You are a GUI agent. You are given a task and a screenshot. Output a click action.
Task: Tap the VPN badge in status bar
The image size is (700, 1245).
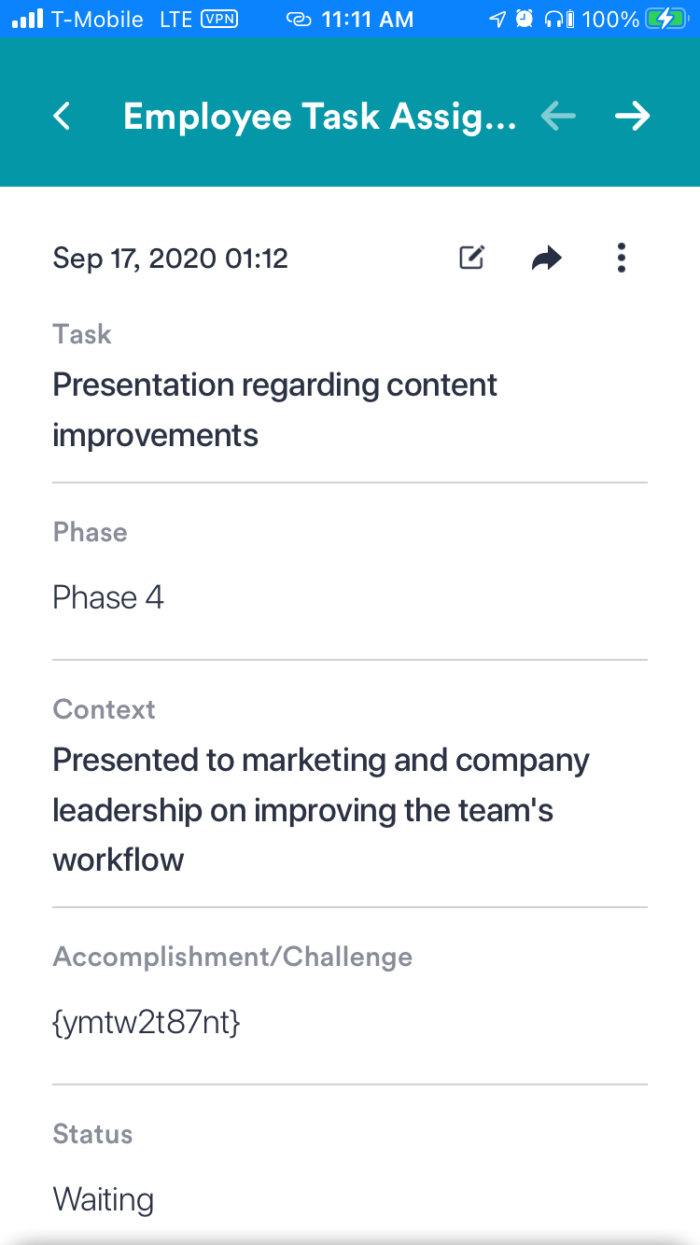(219, 19)
